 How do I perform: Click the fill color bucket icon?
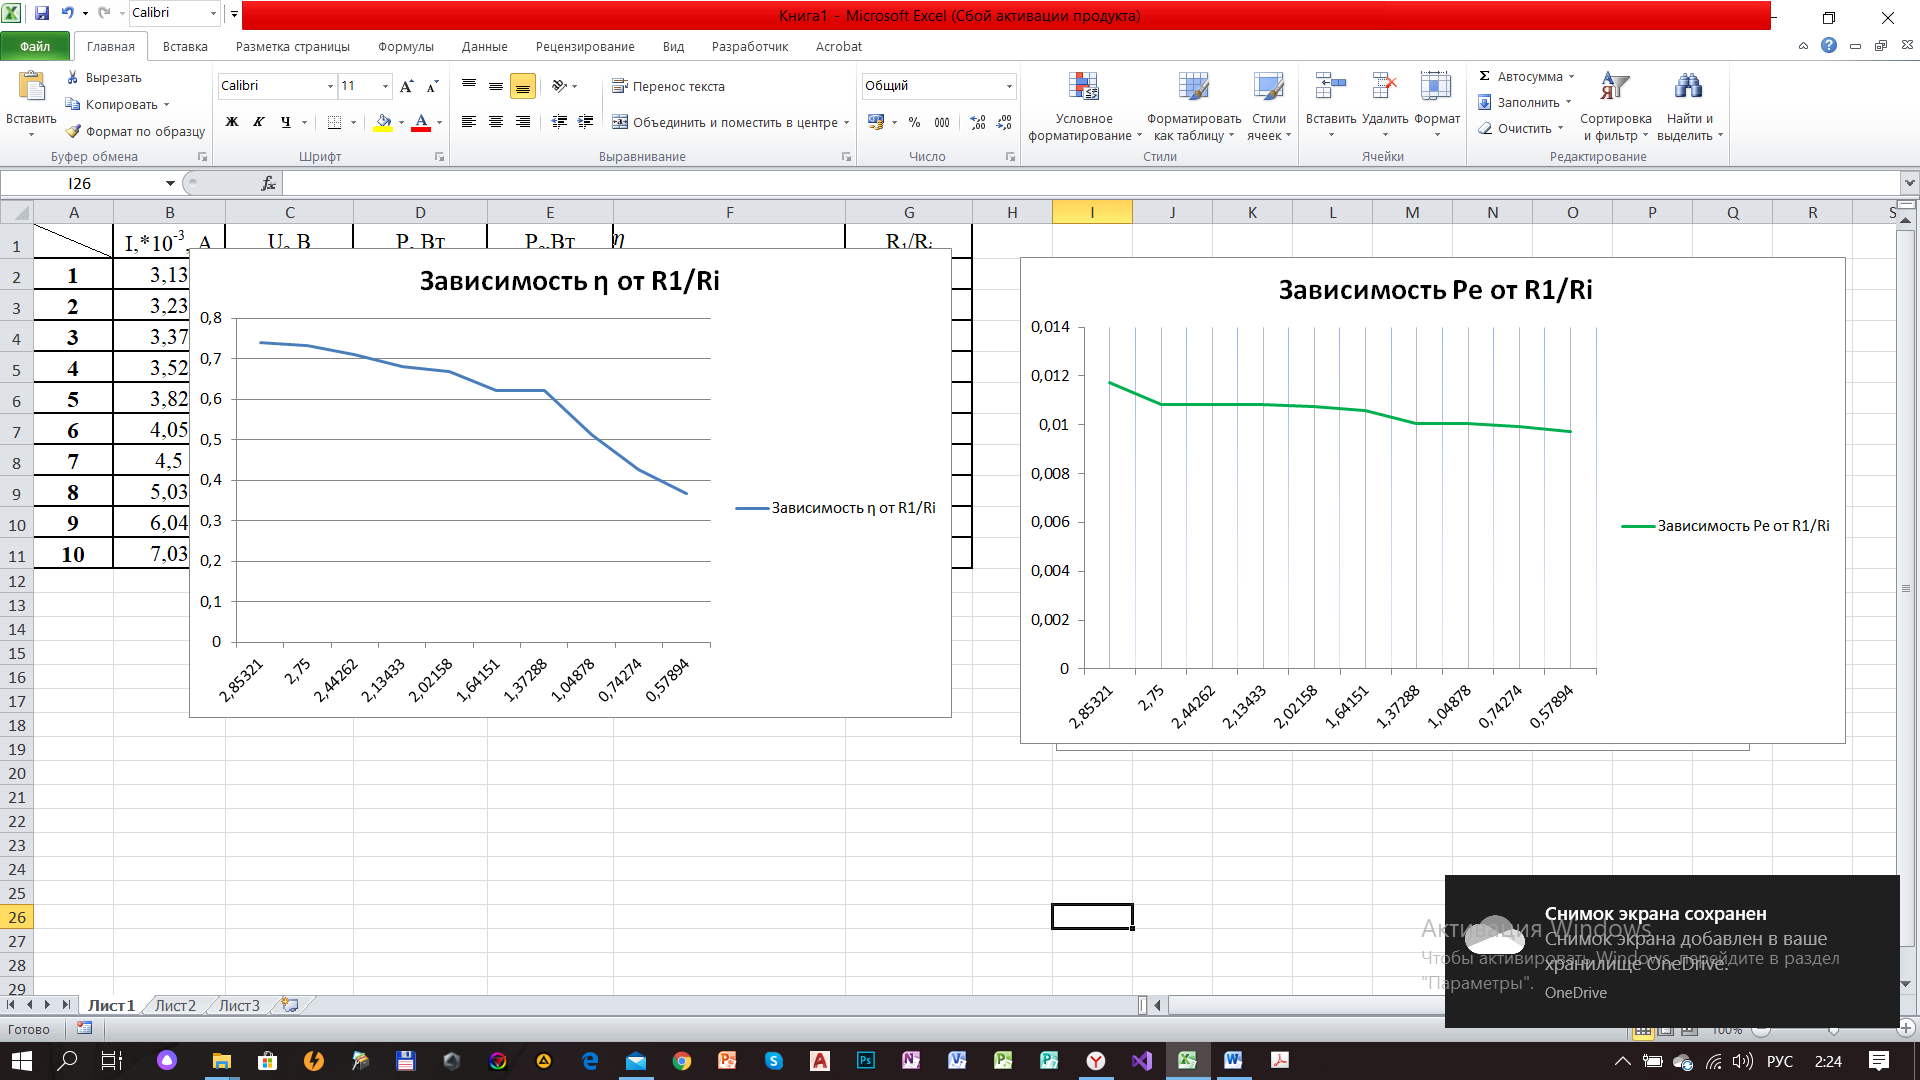tap(383, 122)
